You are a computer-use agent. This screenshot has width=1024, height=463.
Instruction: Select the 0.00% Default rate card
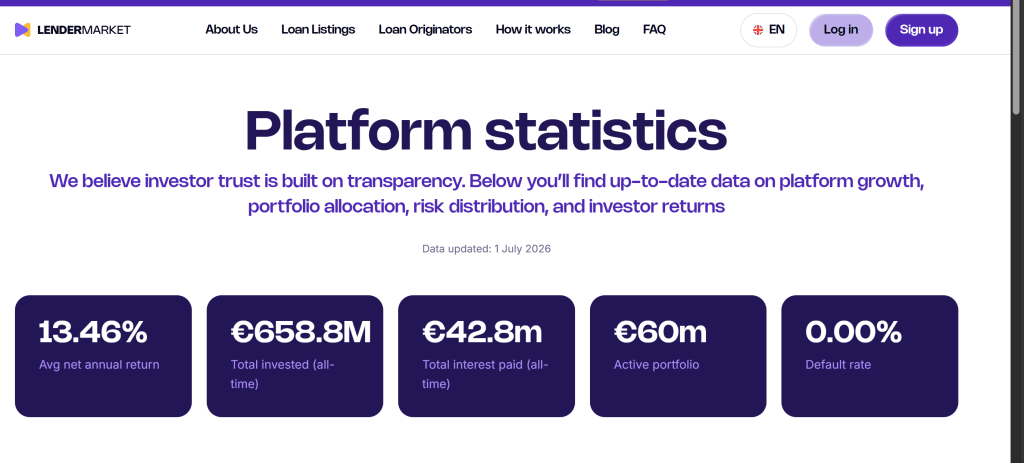pos(869,356)
